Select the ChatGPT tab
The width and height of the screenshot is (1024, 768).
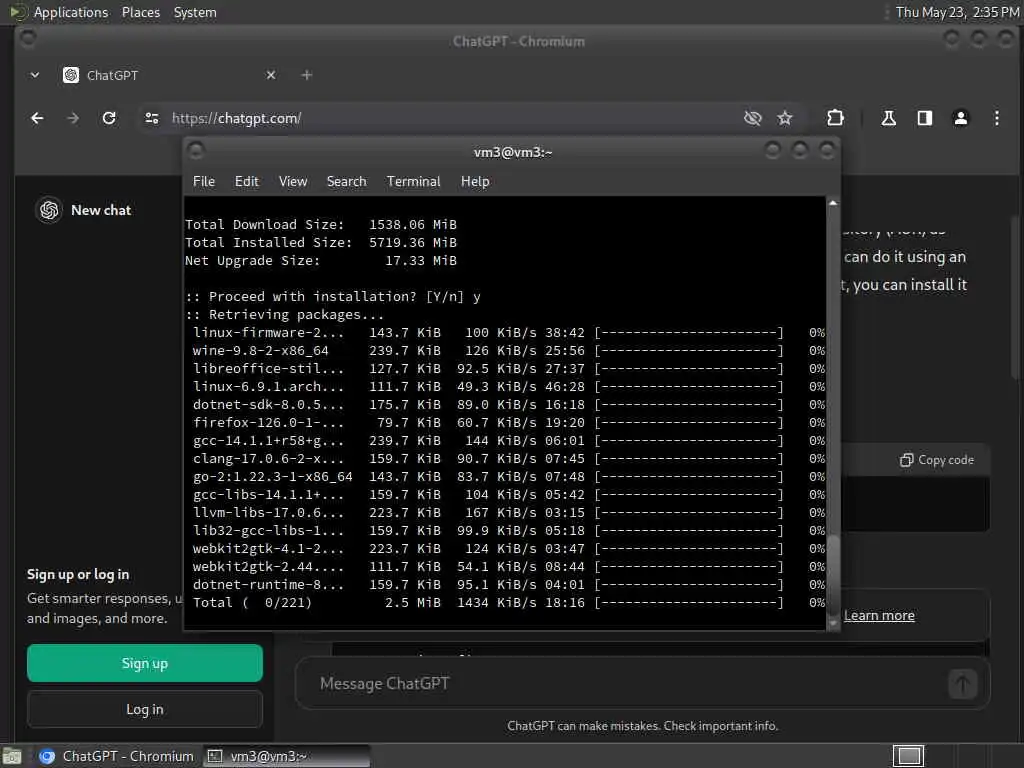point(170,75)
